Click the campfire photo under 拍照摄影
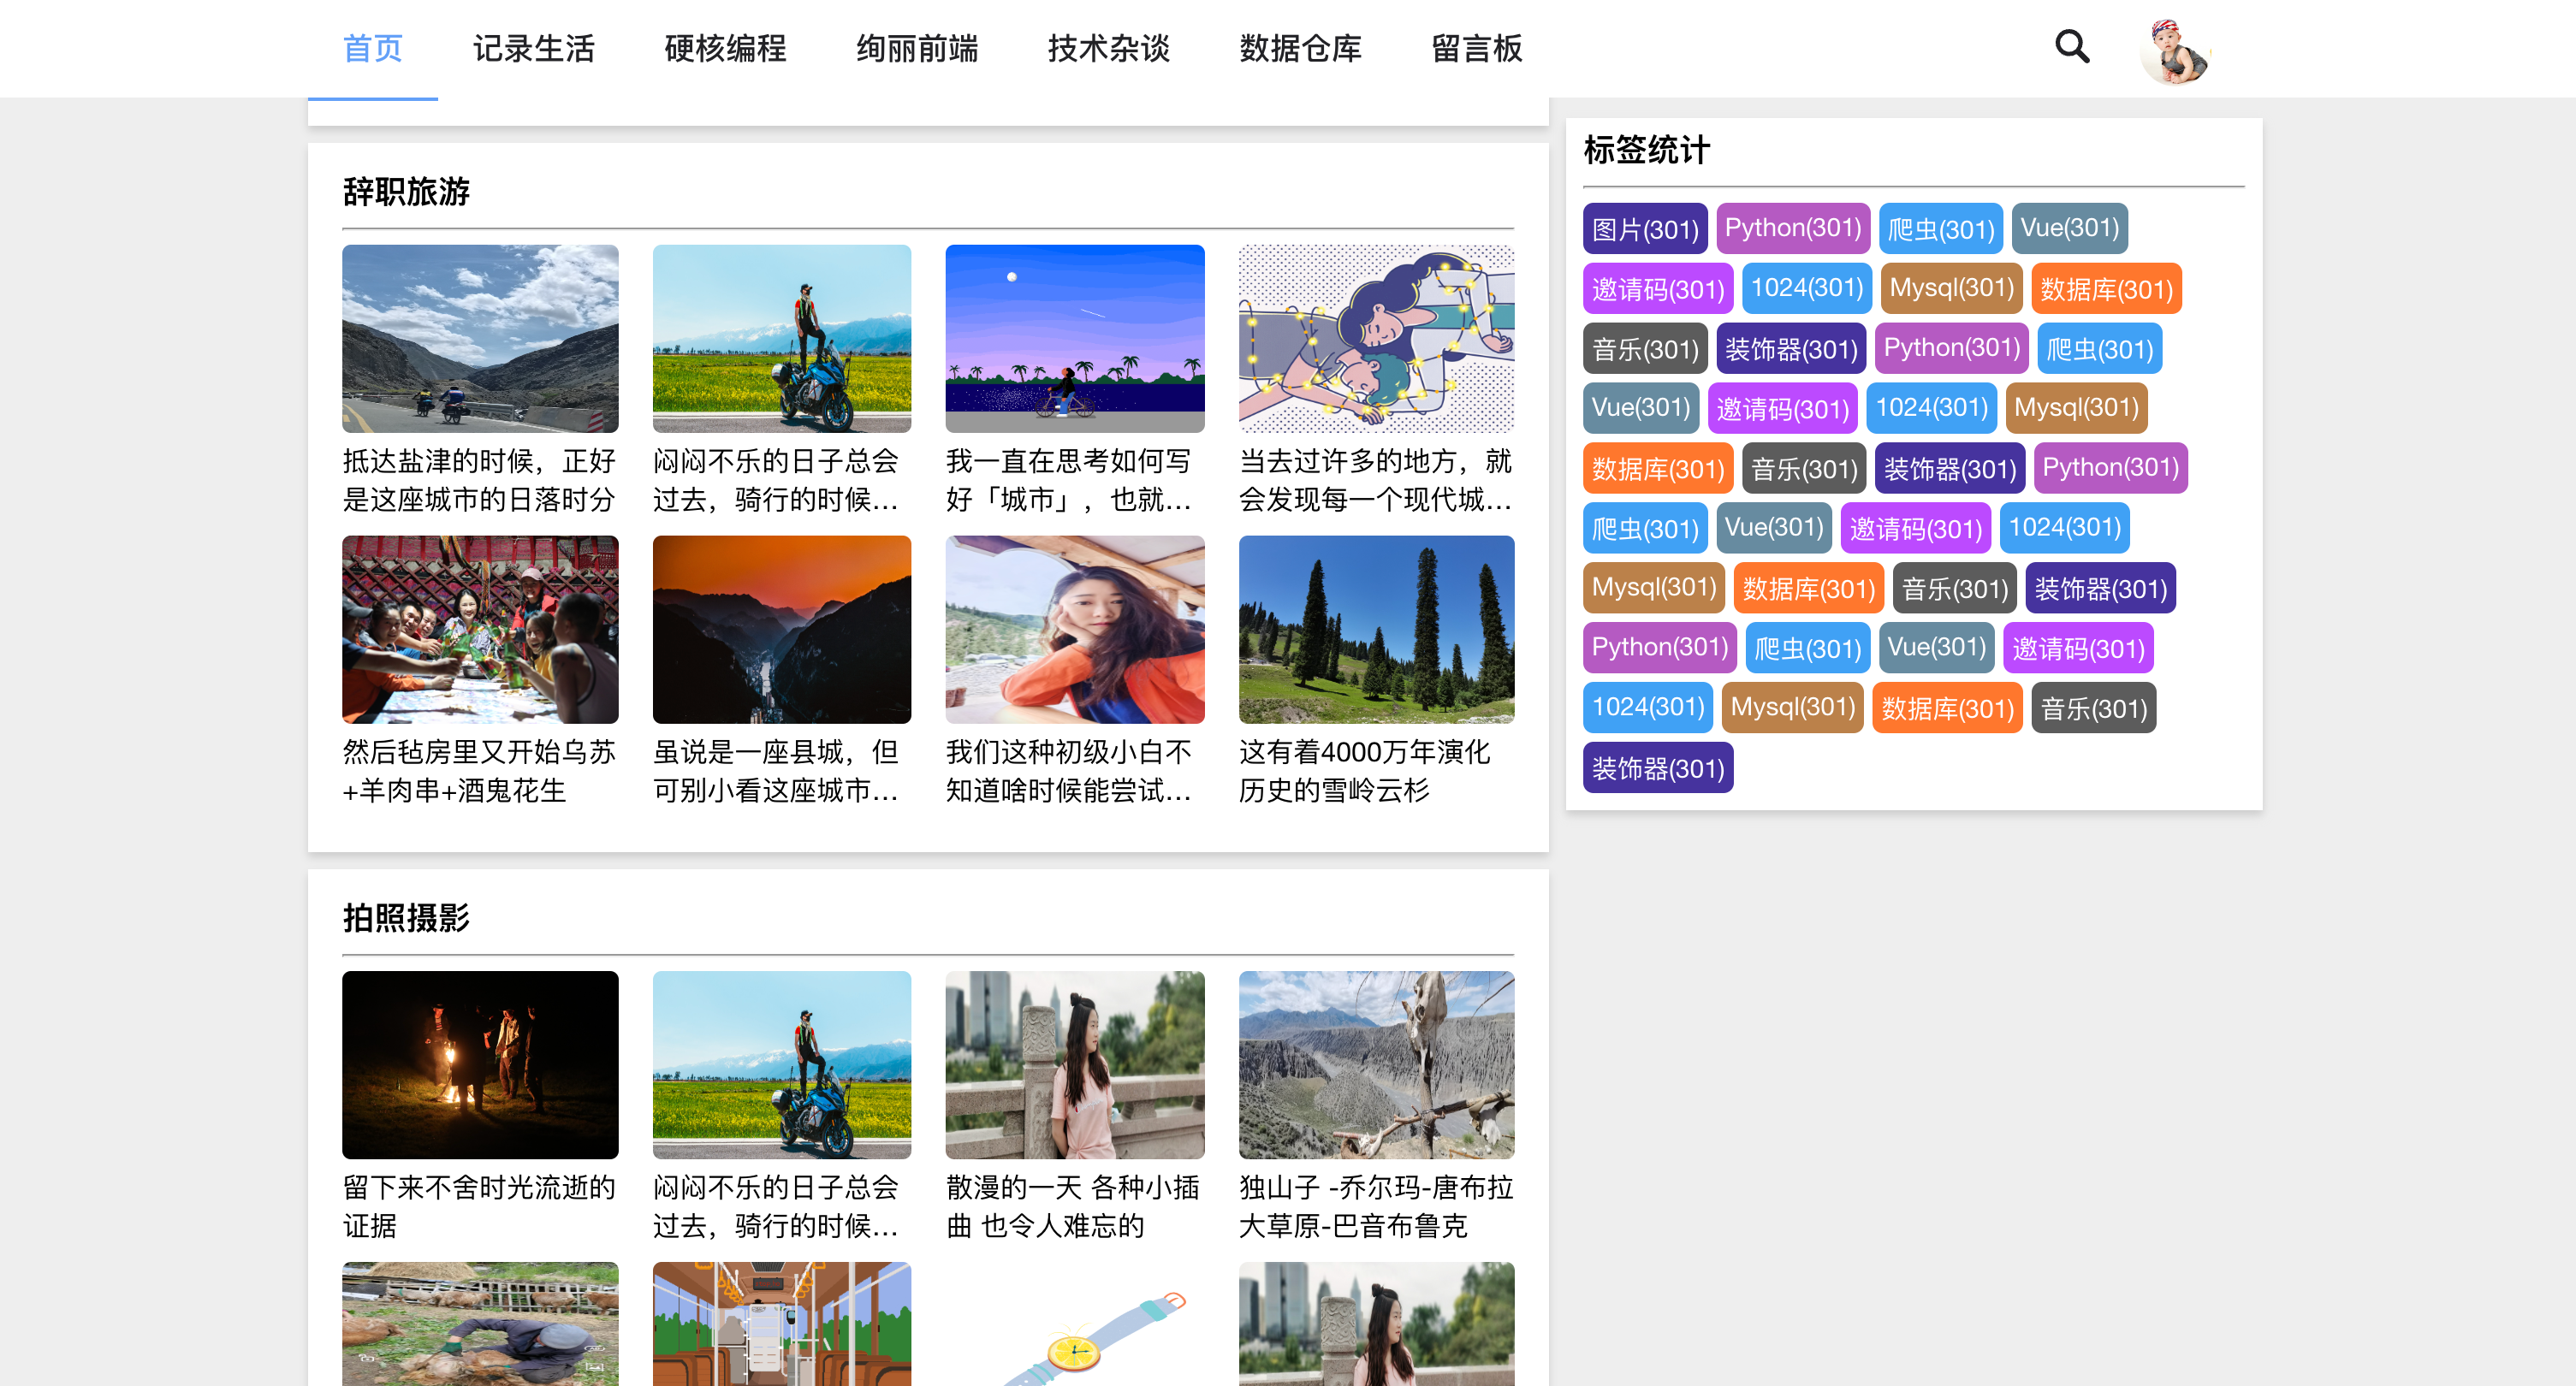The height and width of the screenshot is (1386, 2576). pos(480,1064)
